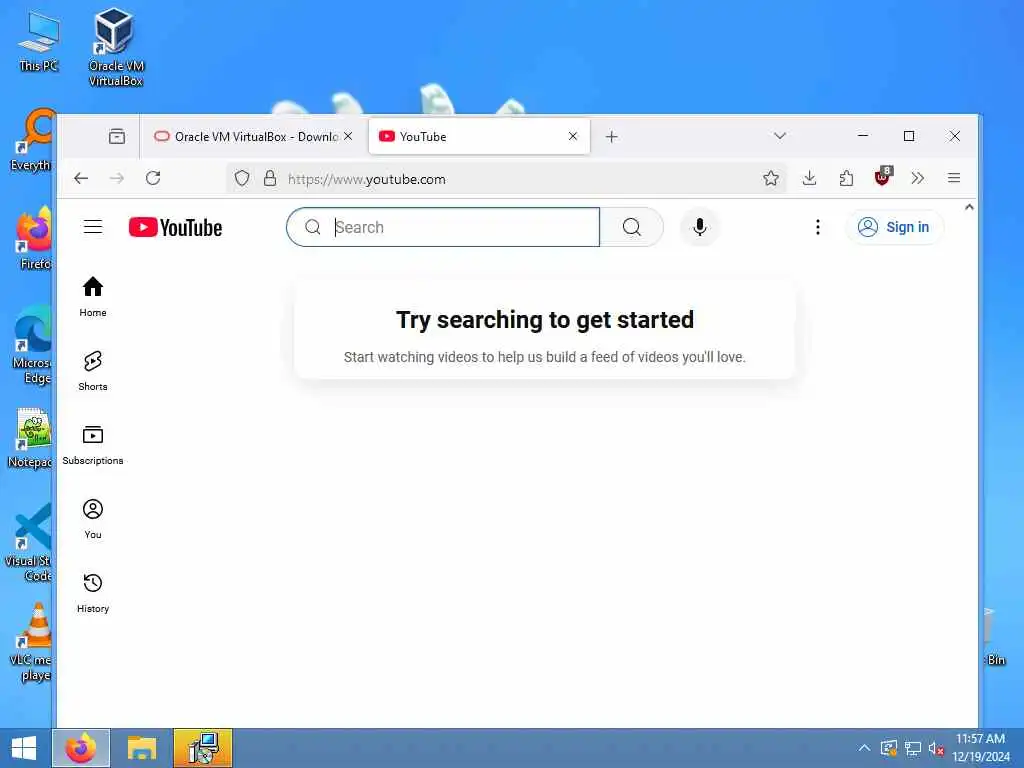The image size is (1024, 768).
Task: Click the site padlock icon
Action: 270,178
